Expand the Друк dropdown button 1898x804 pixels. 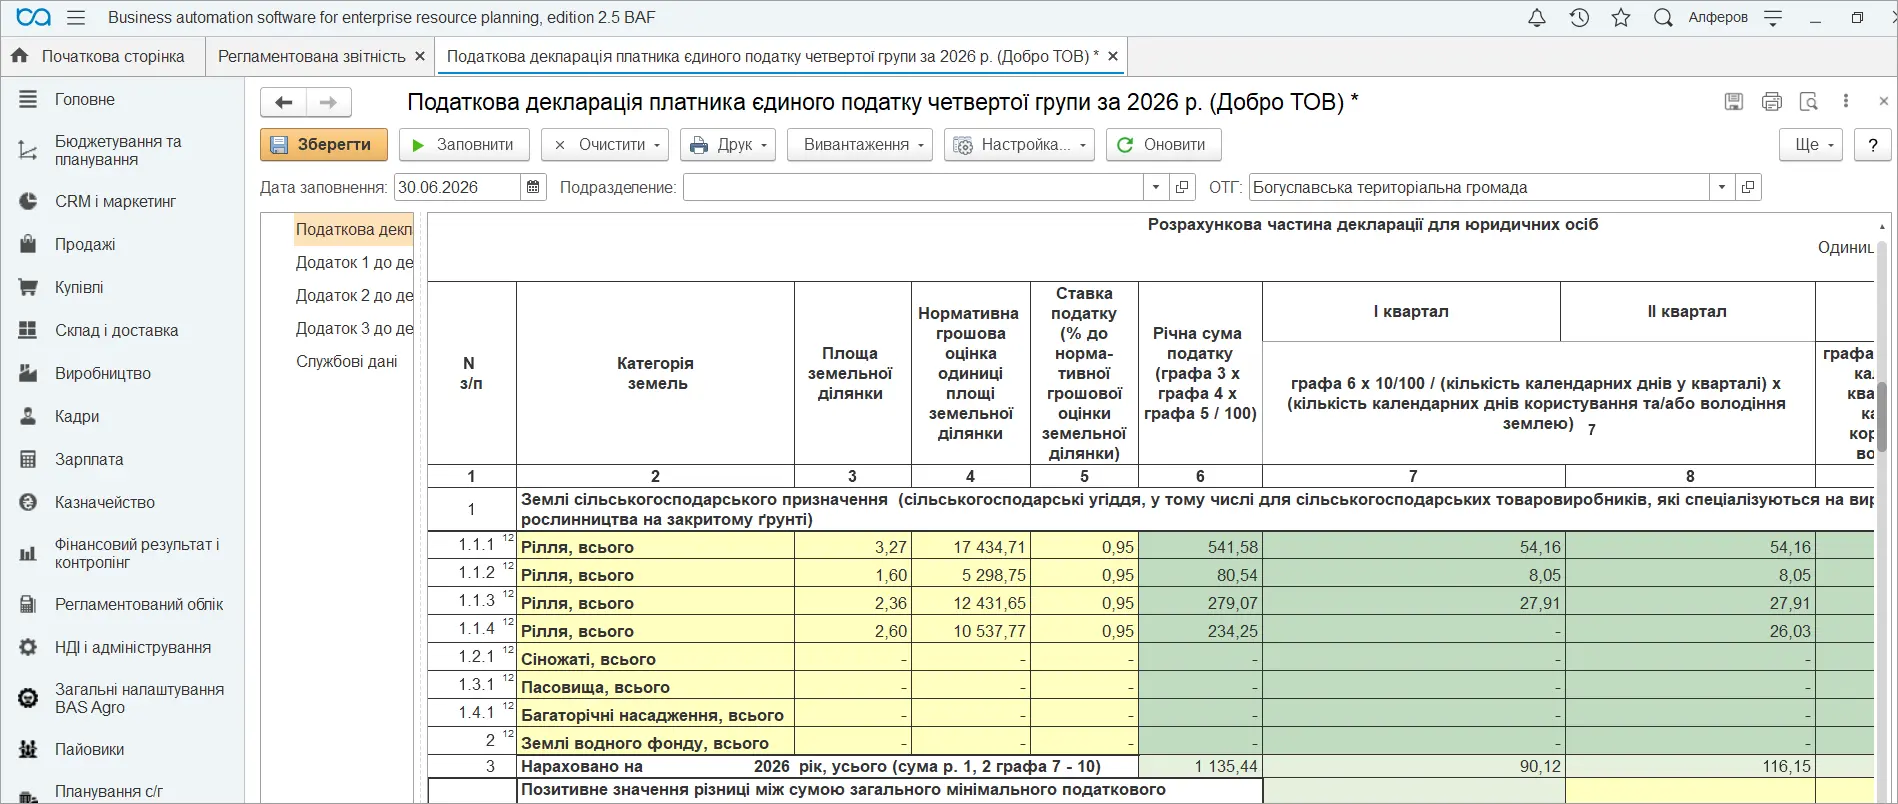coord(764,145)
